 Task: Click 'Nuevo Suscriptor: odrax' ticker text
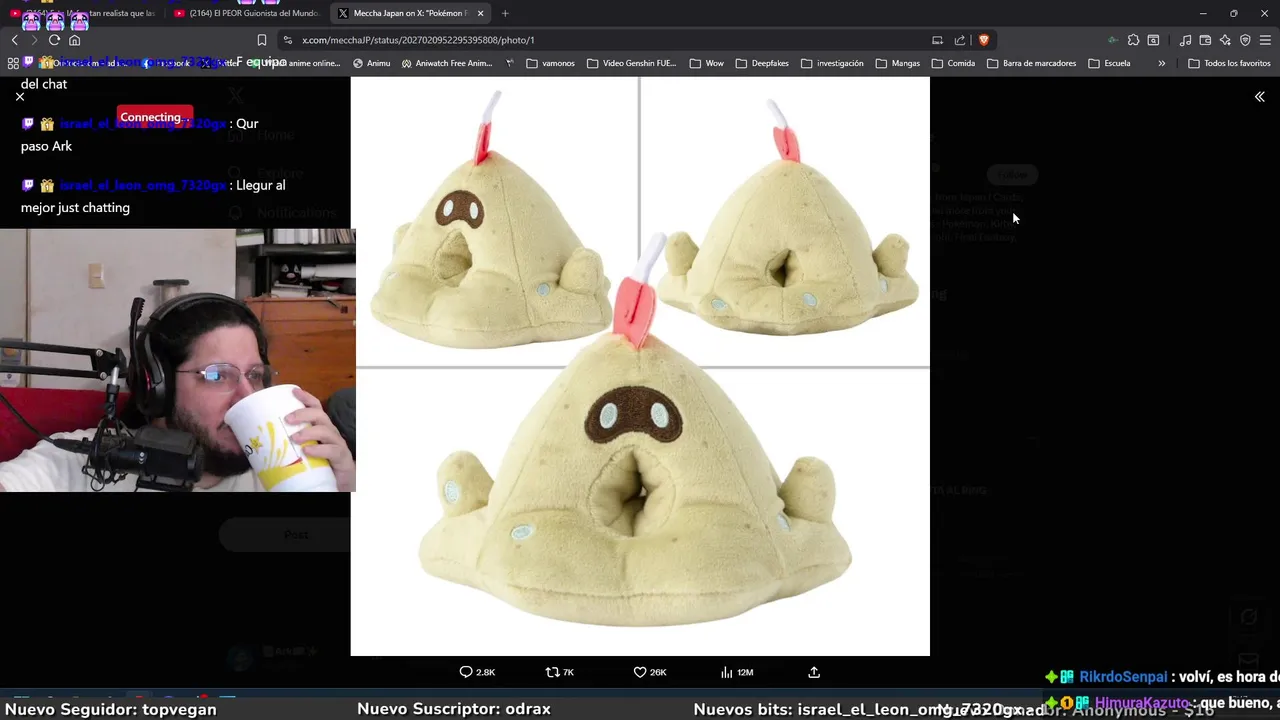click(453, 709)
